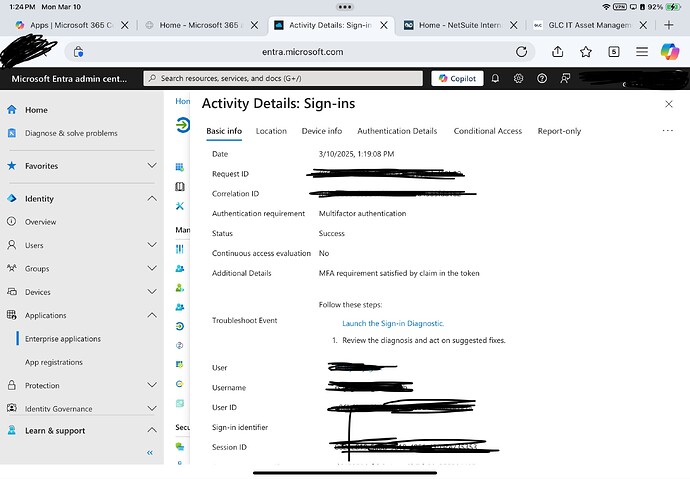Expand the Protection menu chevron
Screen dimensions: 690x479
152,385
